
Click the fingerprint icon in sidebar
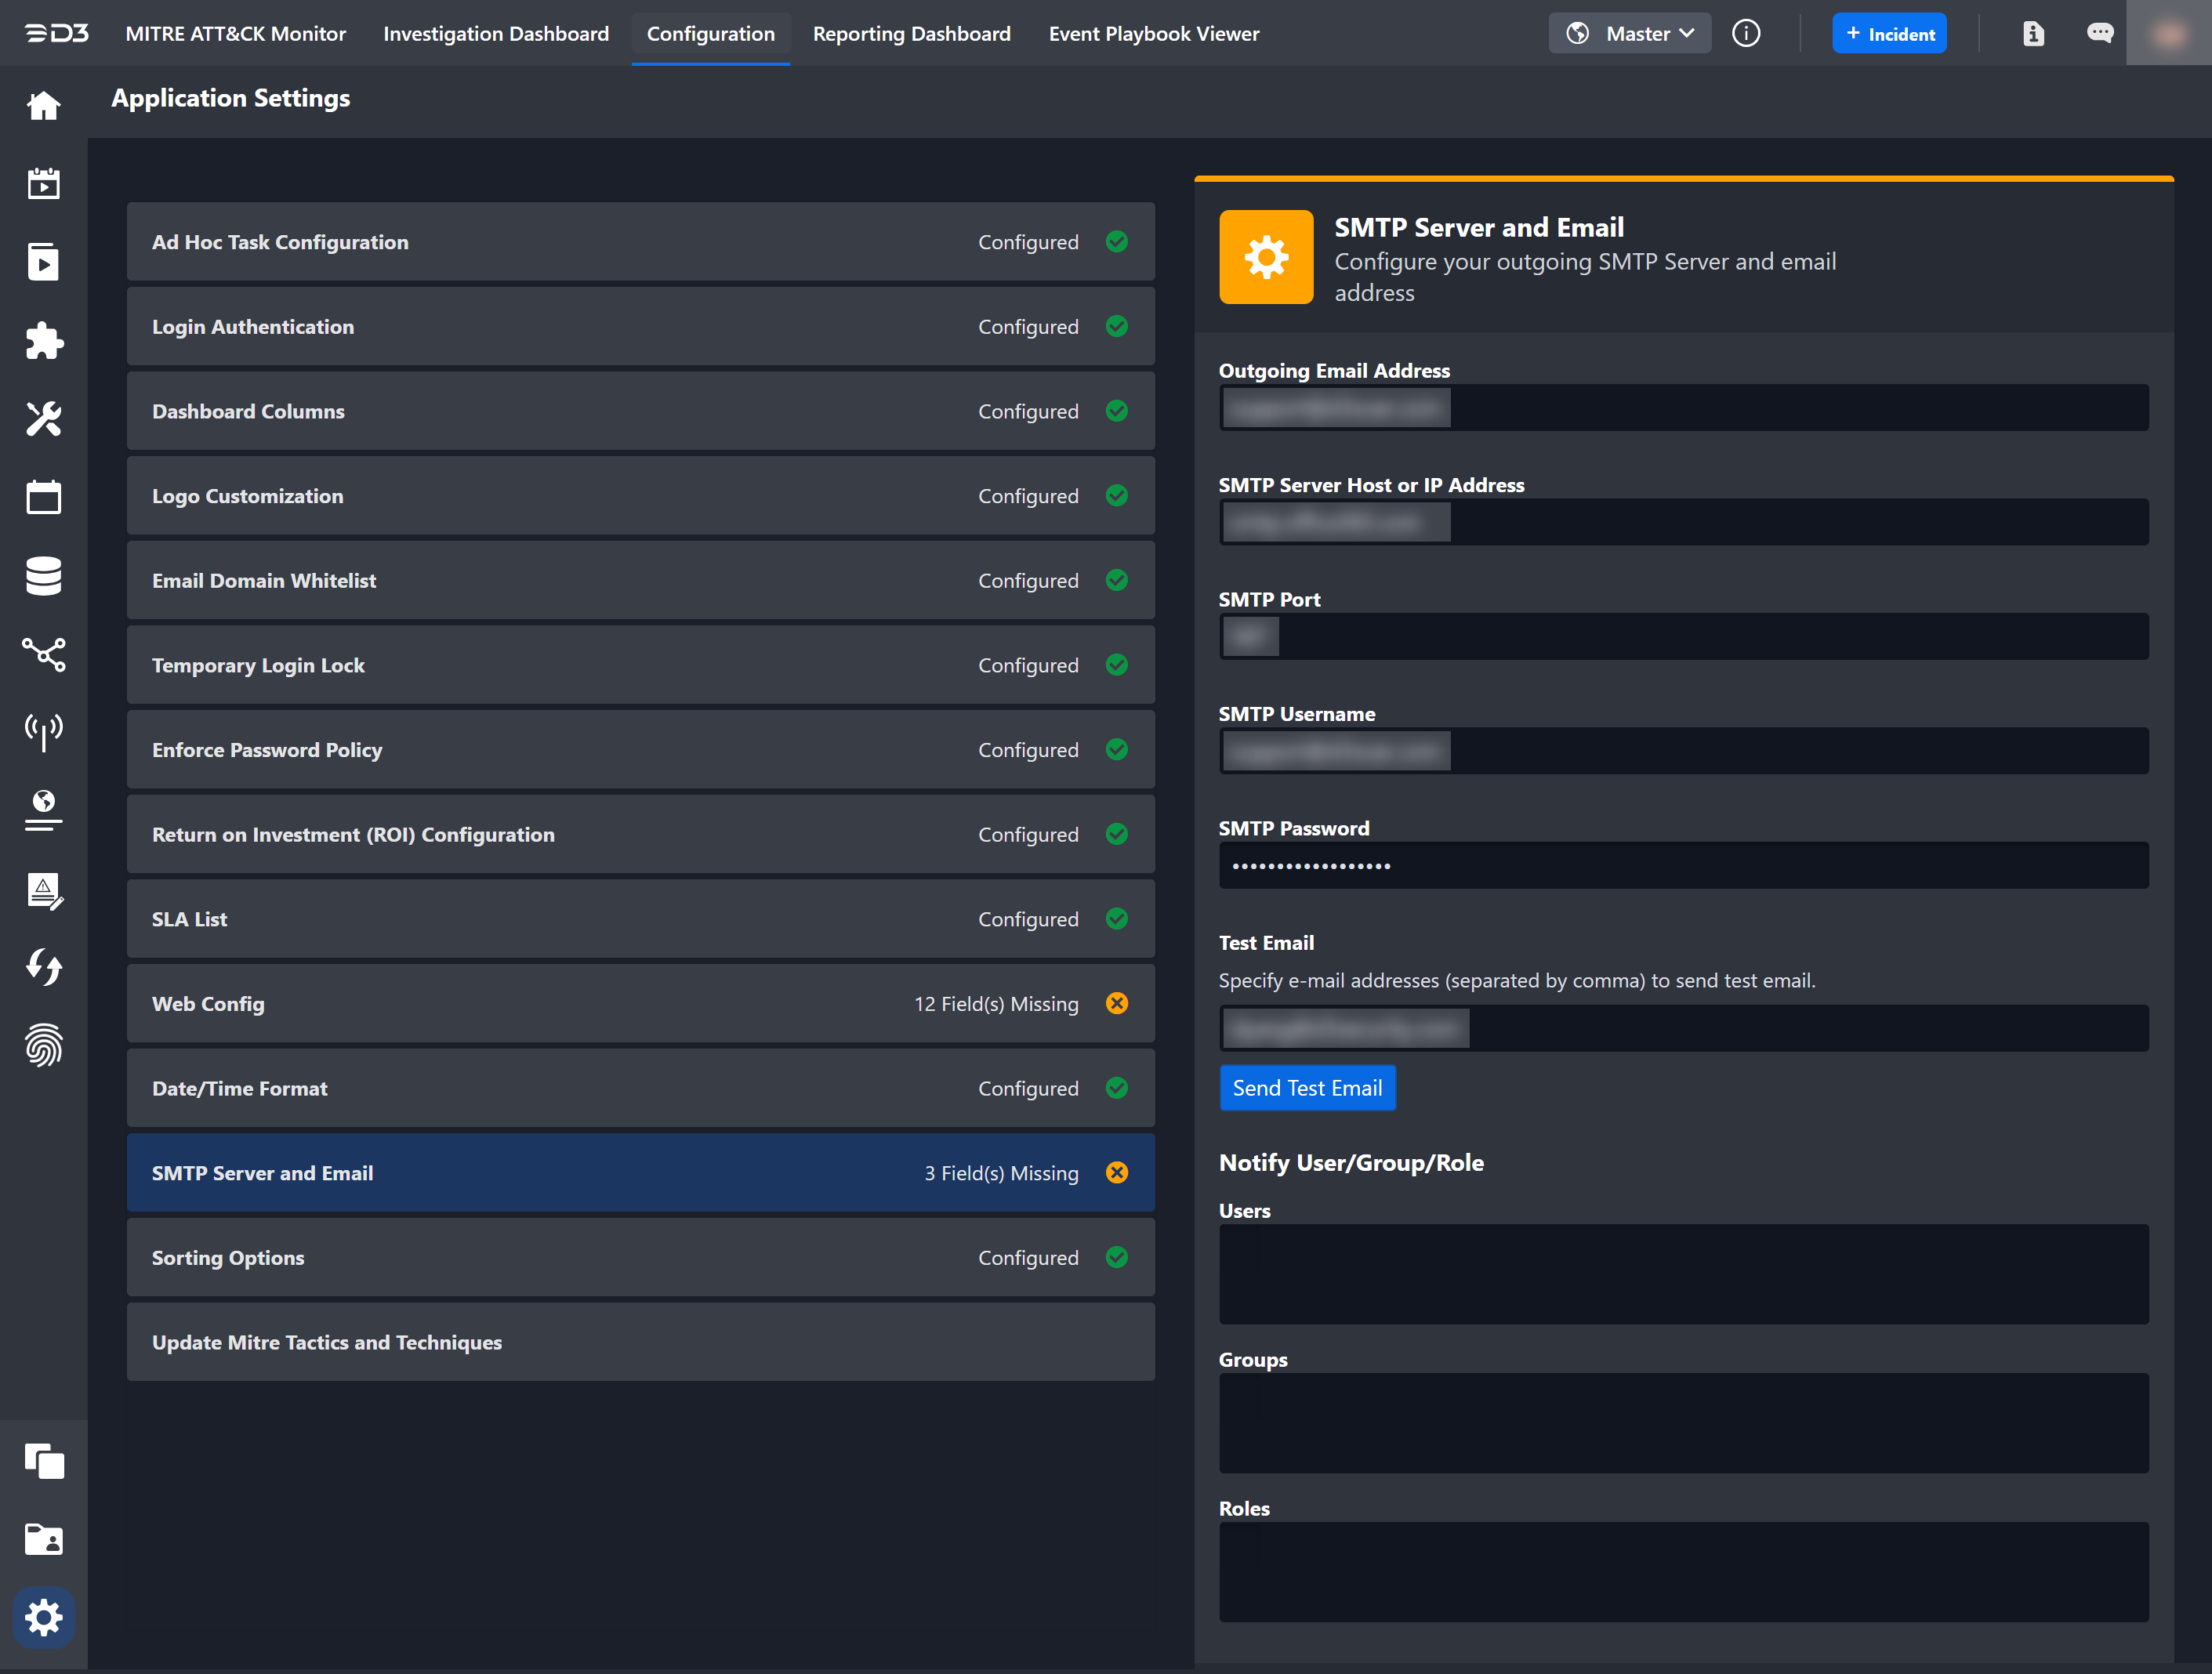43,1045
